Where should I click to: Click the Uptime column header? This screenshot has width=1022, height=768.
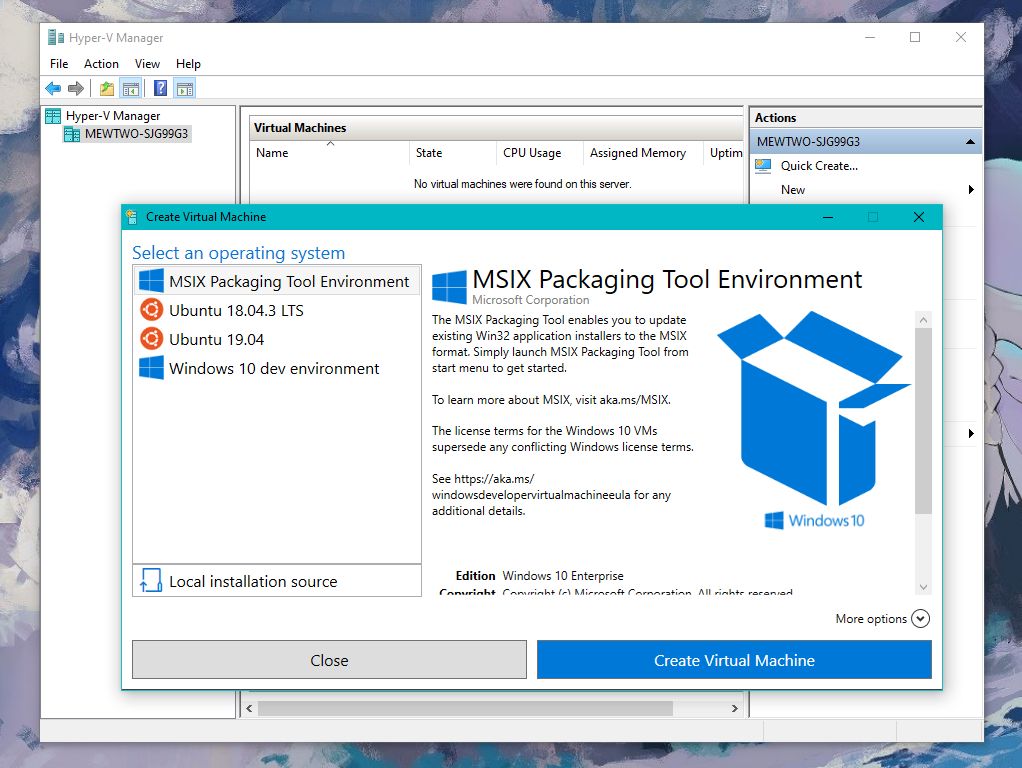click(724, 153)
